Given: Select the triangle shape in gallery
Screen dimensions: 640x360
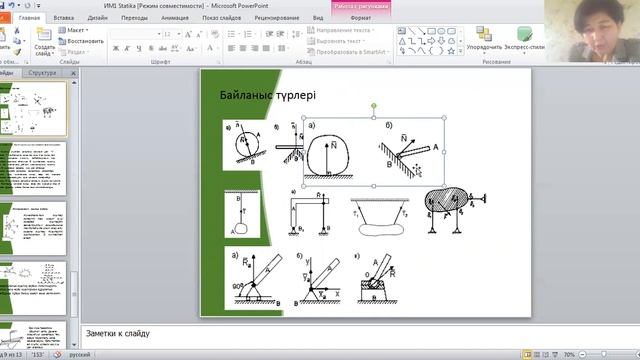Looking at the screenshot, I should [x=402, y=41].
